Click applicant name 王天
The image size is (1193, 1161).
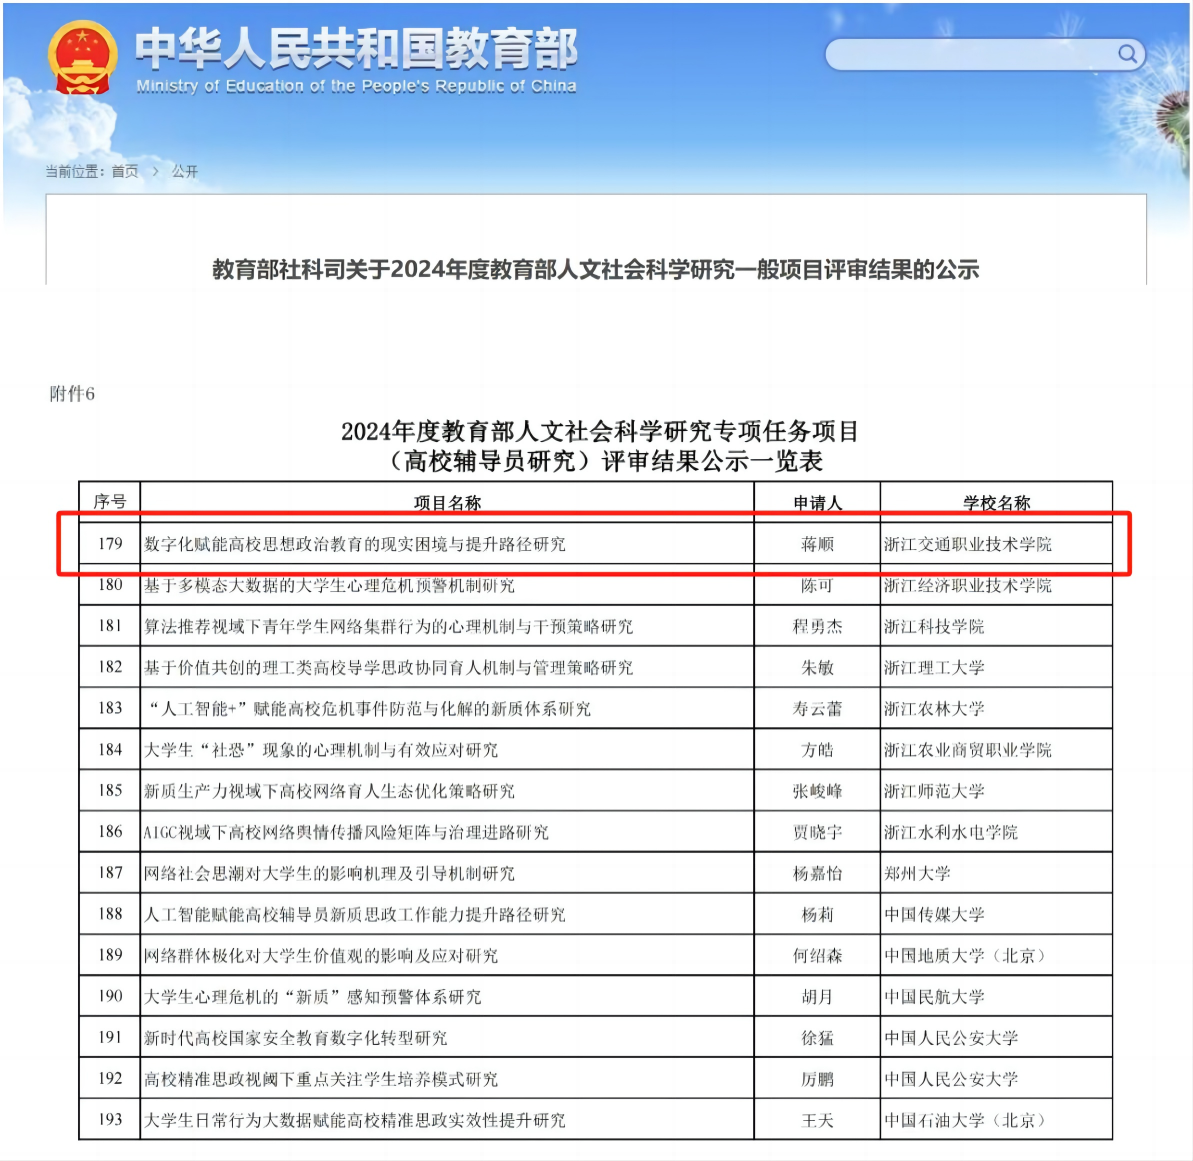tap(817, 1120)
